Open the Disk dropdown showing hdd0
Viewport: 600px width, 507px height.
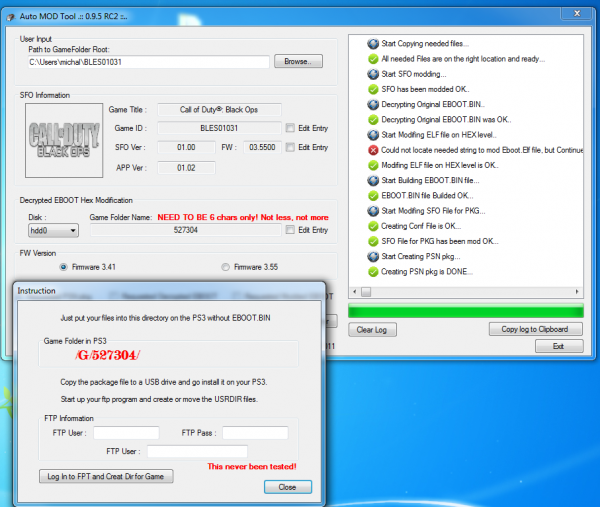pos(53,230)
